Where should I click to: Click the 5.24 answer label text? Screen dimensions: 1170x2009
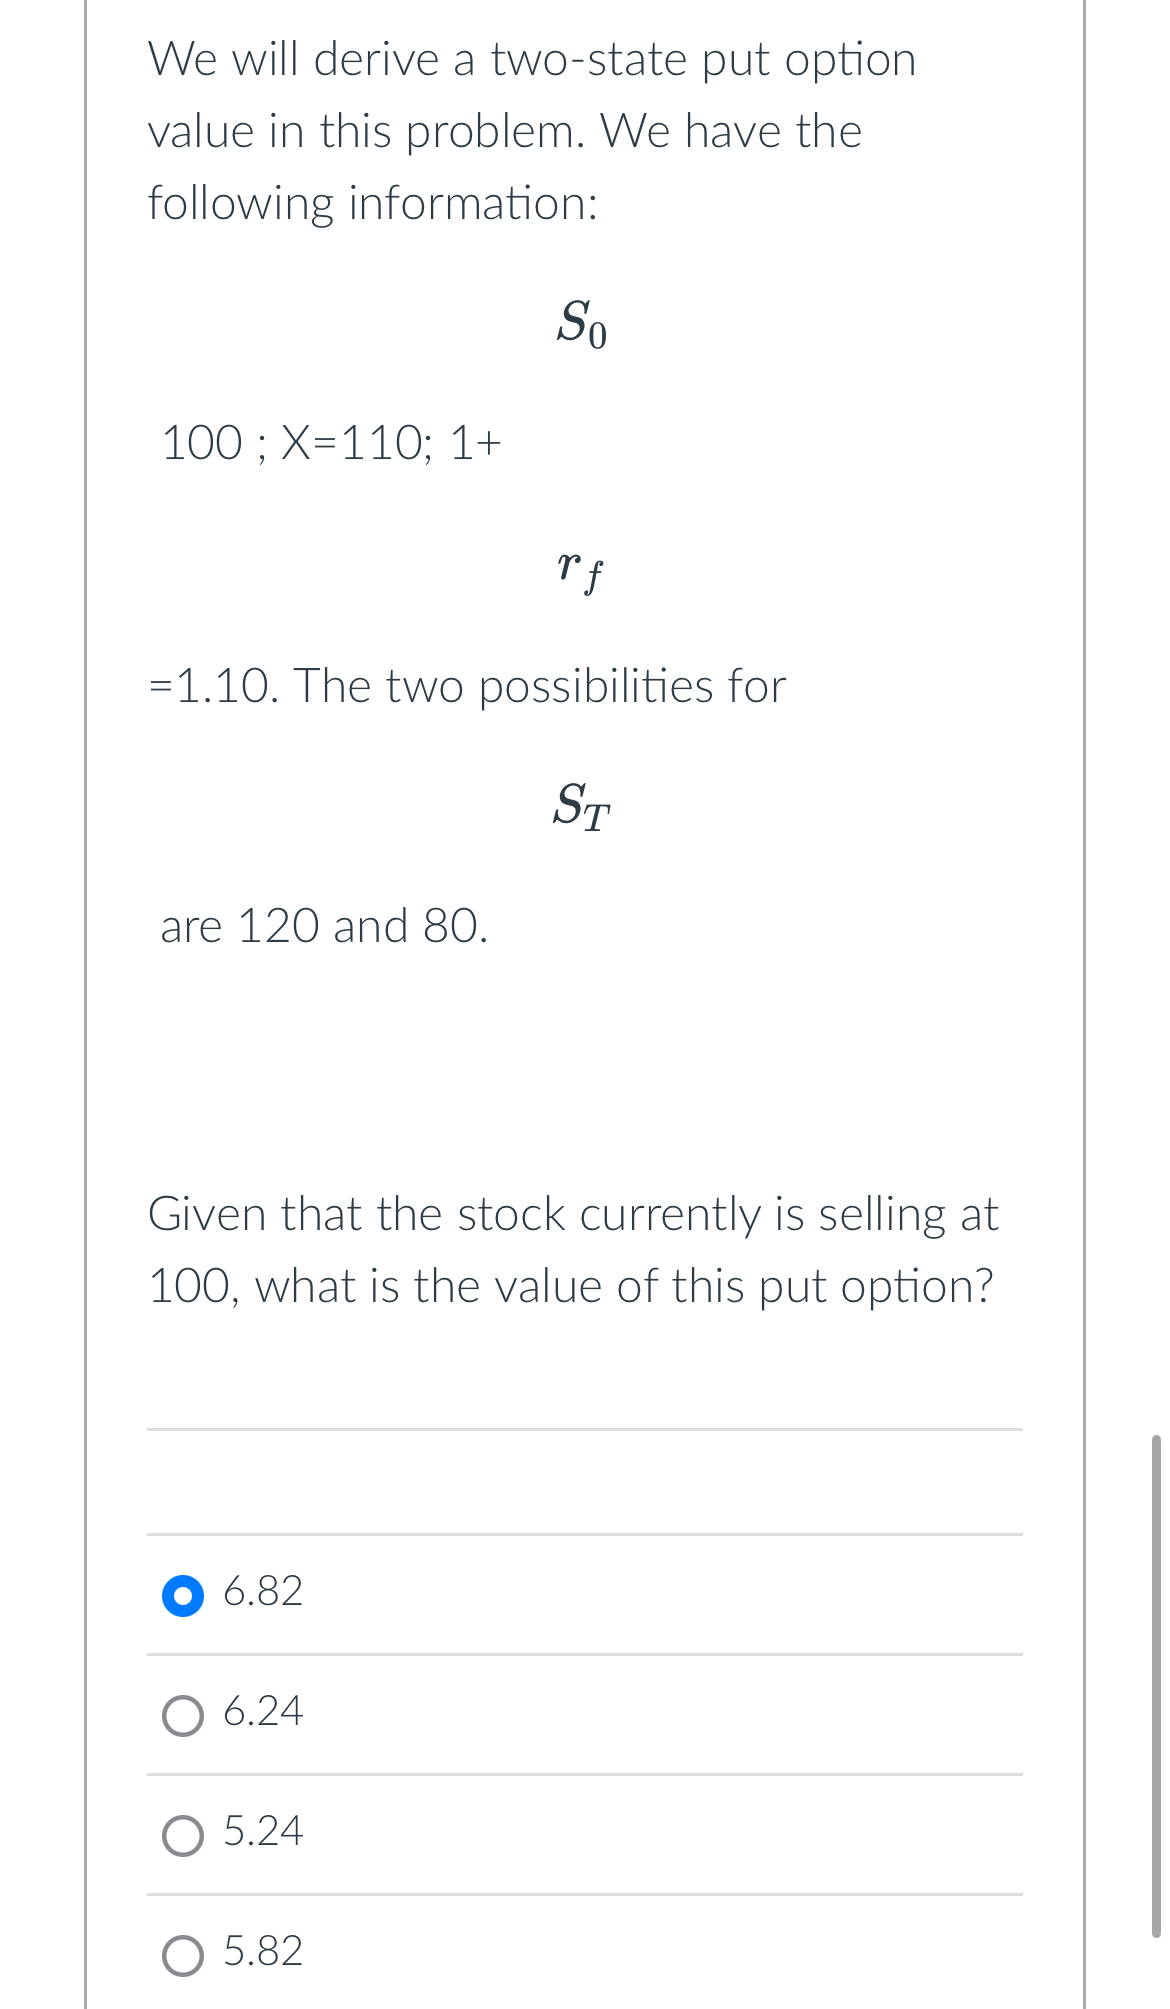(x=262, y=1833)
